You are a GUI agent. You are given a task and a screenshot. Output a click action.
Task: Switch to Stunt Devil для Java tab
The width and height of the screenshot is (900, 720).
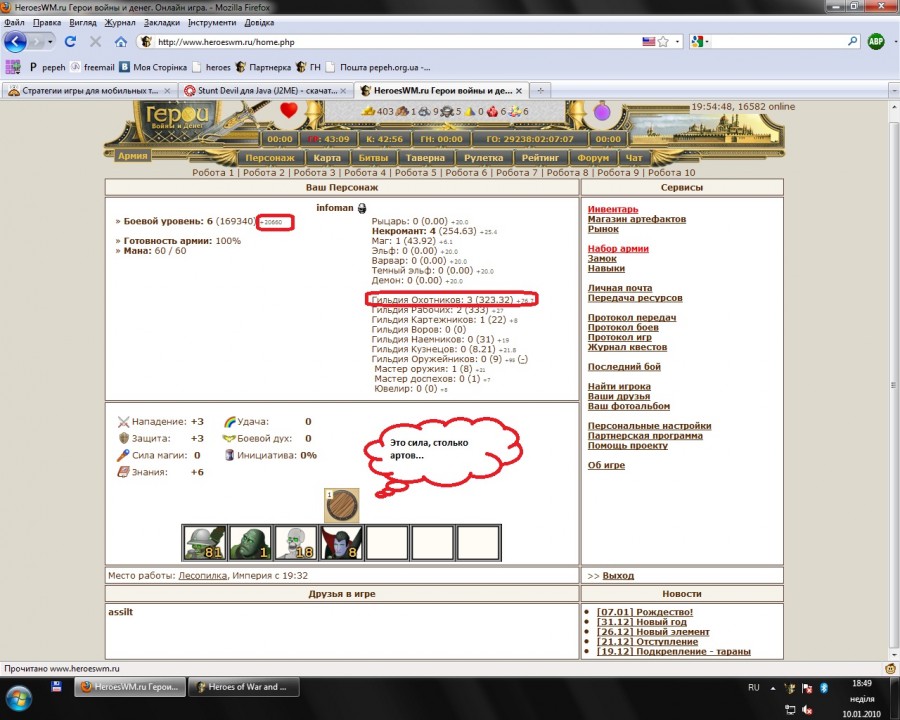[266, 91]
